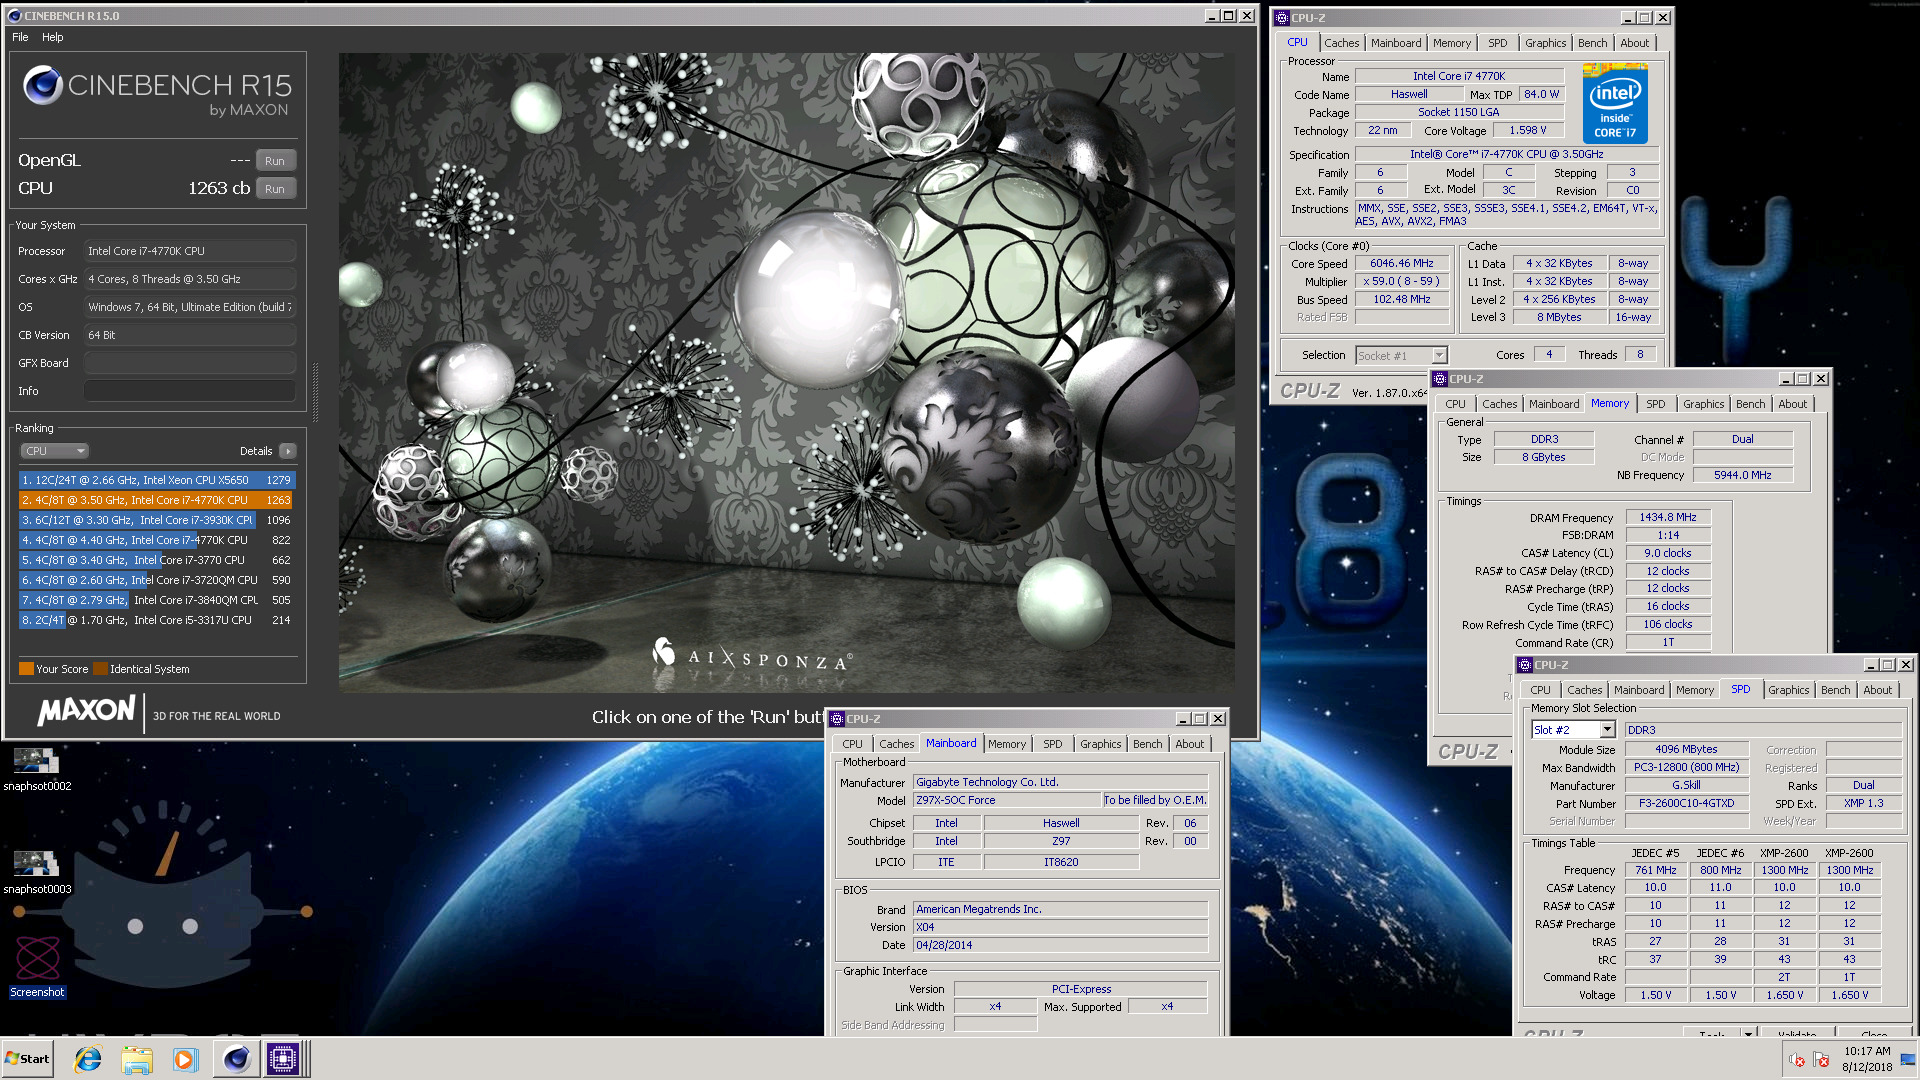Click the Processor field Intel Core i7-4770K
This screenshot has width=1920, height=1080.
coord(190,251)
